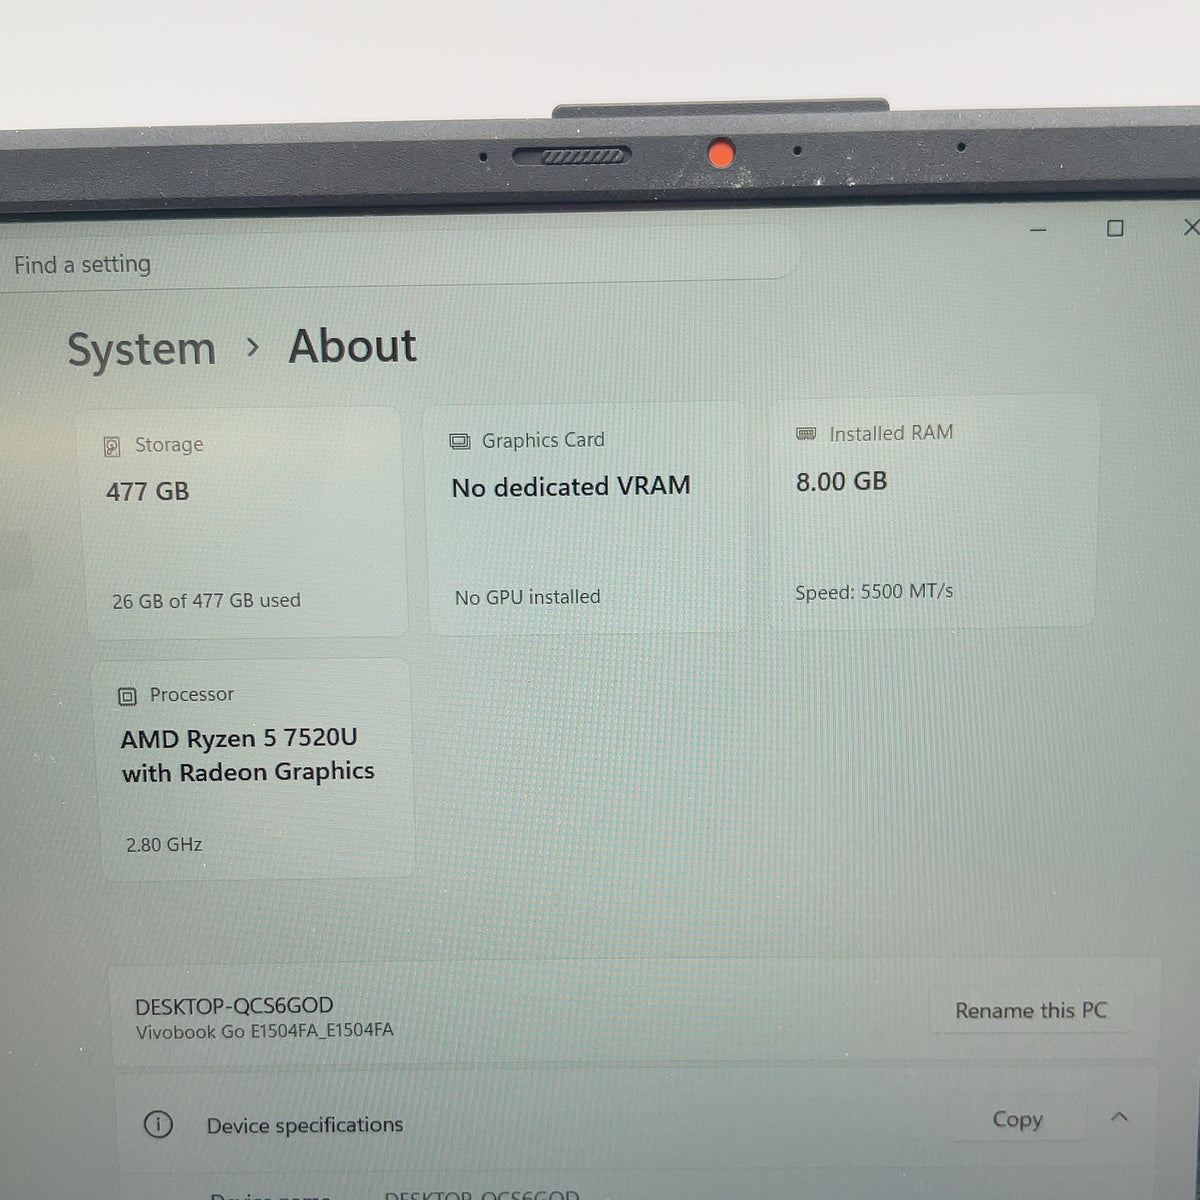Go back to System breadcrumb
Screen dimensions: 1200x1200
point(141,350)
